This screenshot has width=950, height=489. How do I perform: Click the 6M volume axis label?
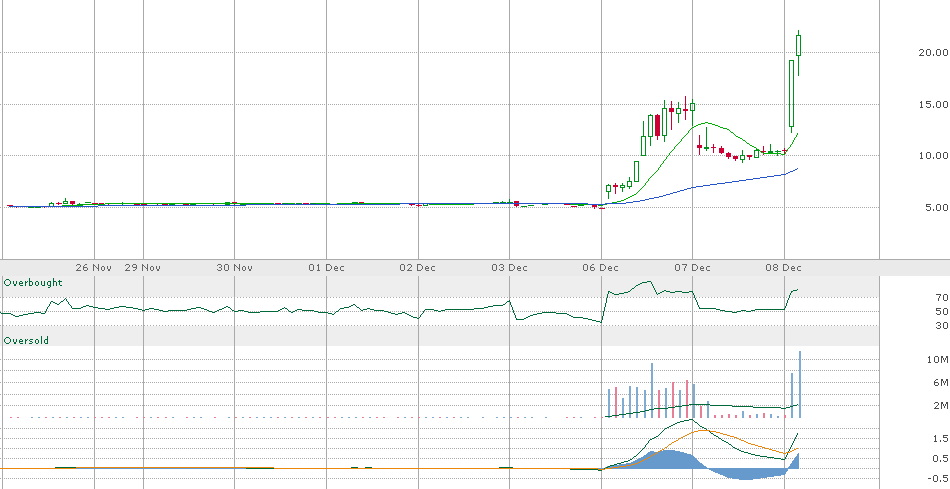pos(941,382)
